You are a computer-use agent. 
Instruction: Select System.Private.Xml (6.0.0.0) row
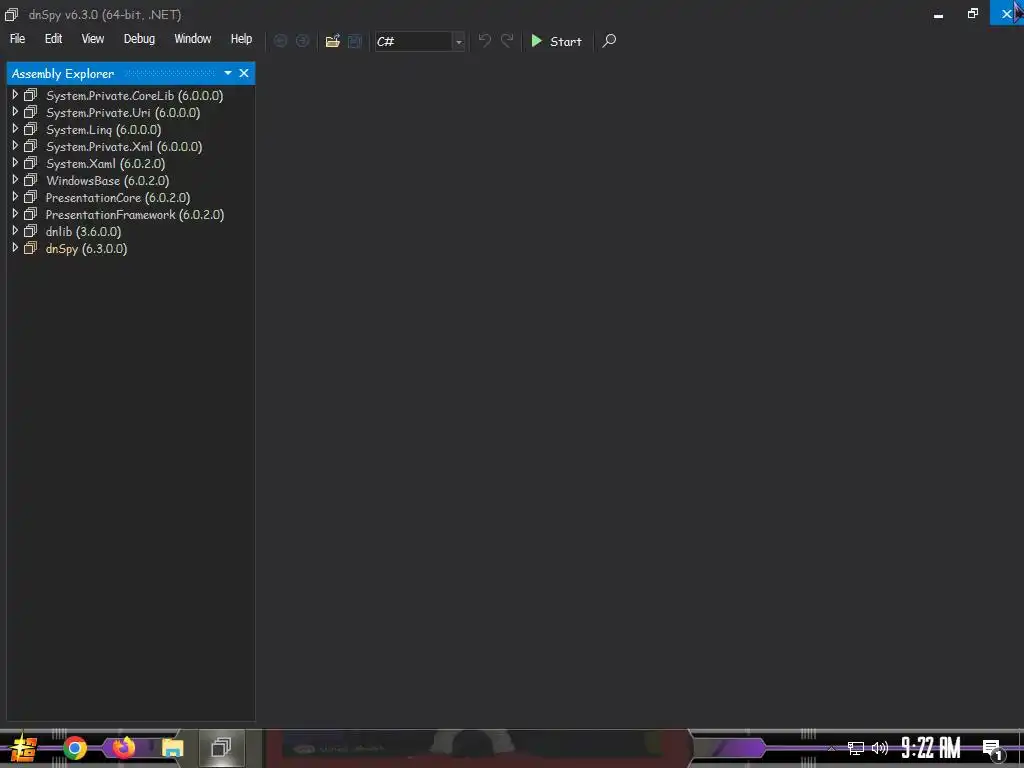pos(124,147)
